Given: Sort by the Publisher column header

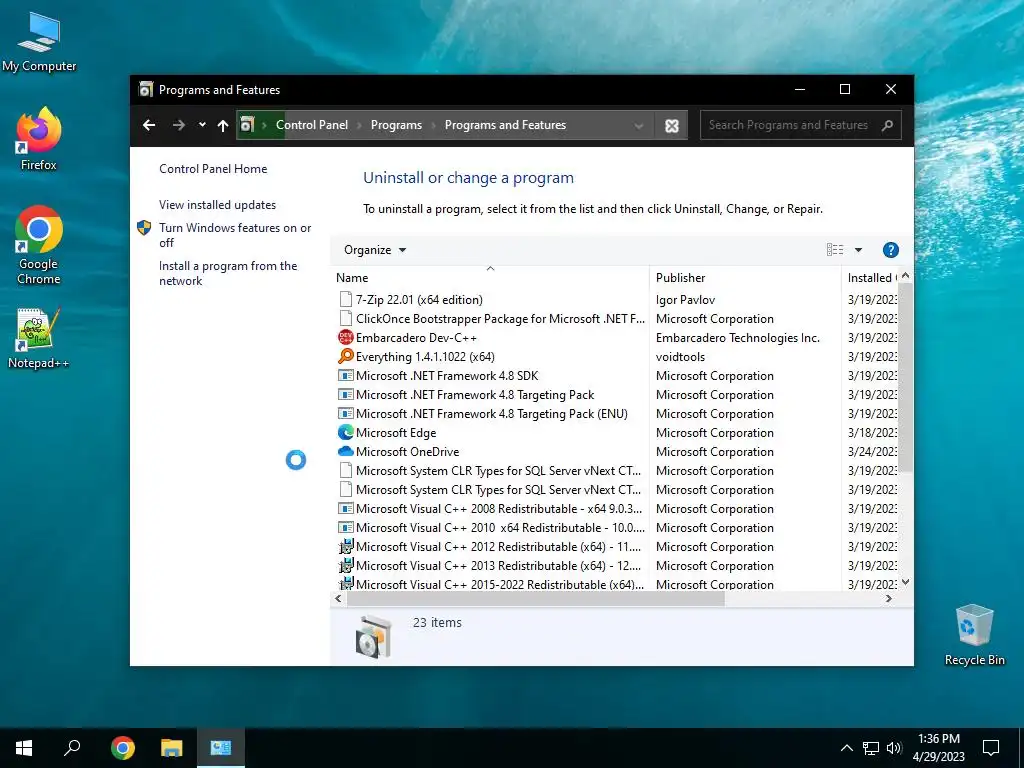Looking at the screenshot, I should pyautogui.click(x=745, y=278).
